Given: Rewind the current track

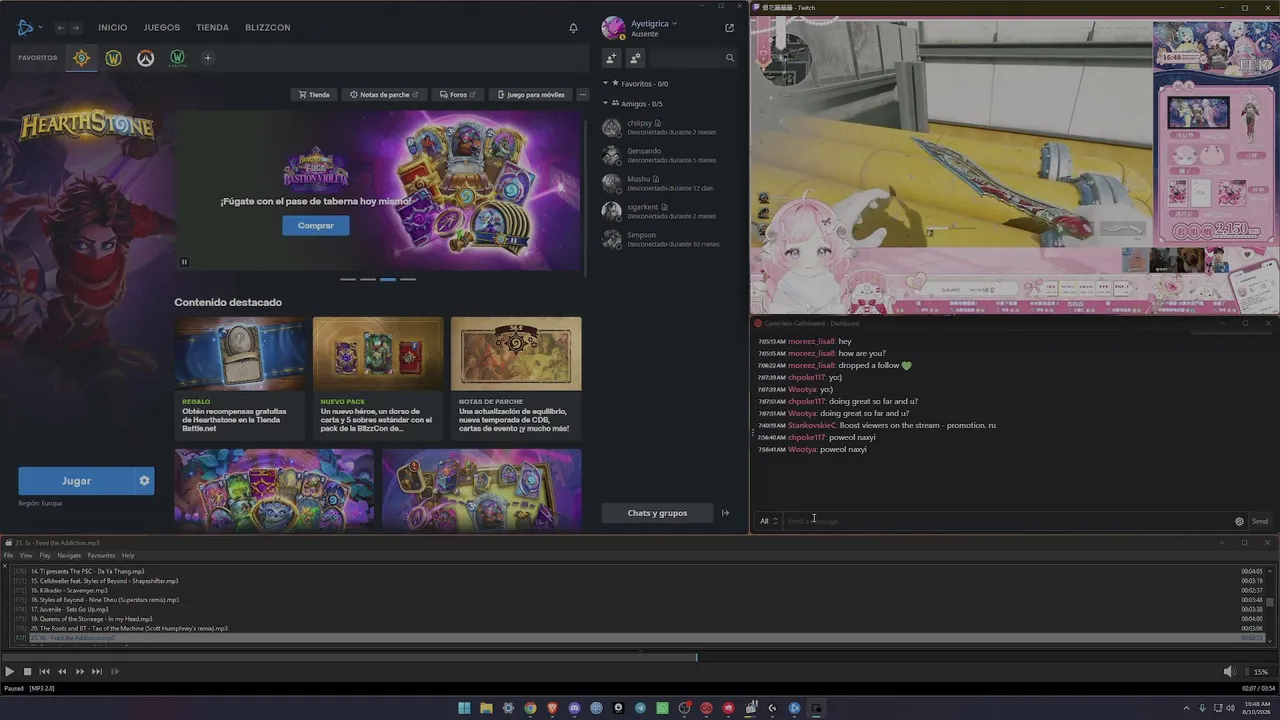Looking at the screenshot, I should click(62, 672).
